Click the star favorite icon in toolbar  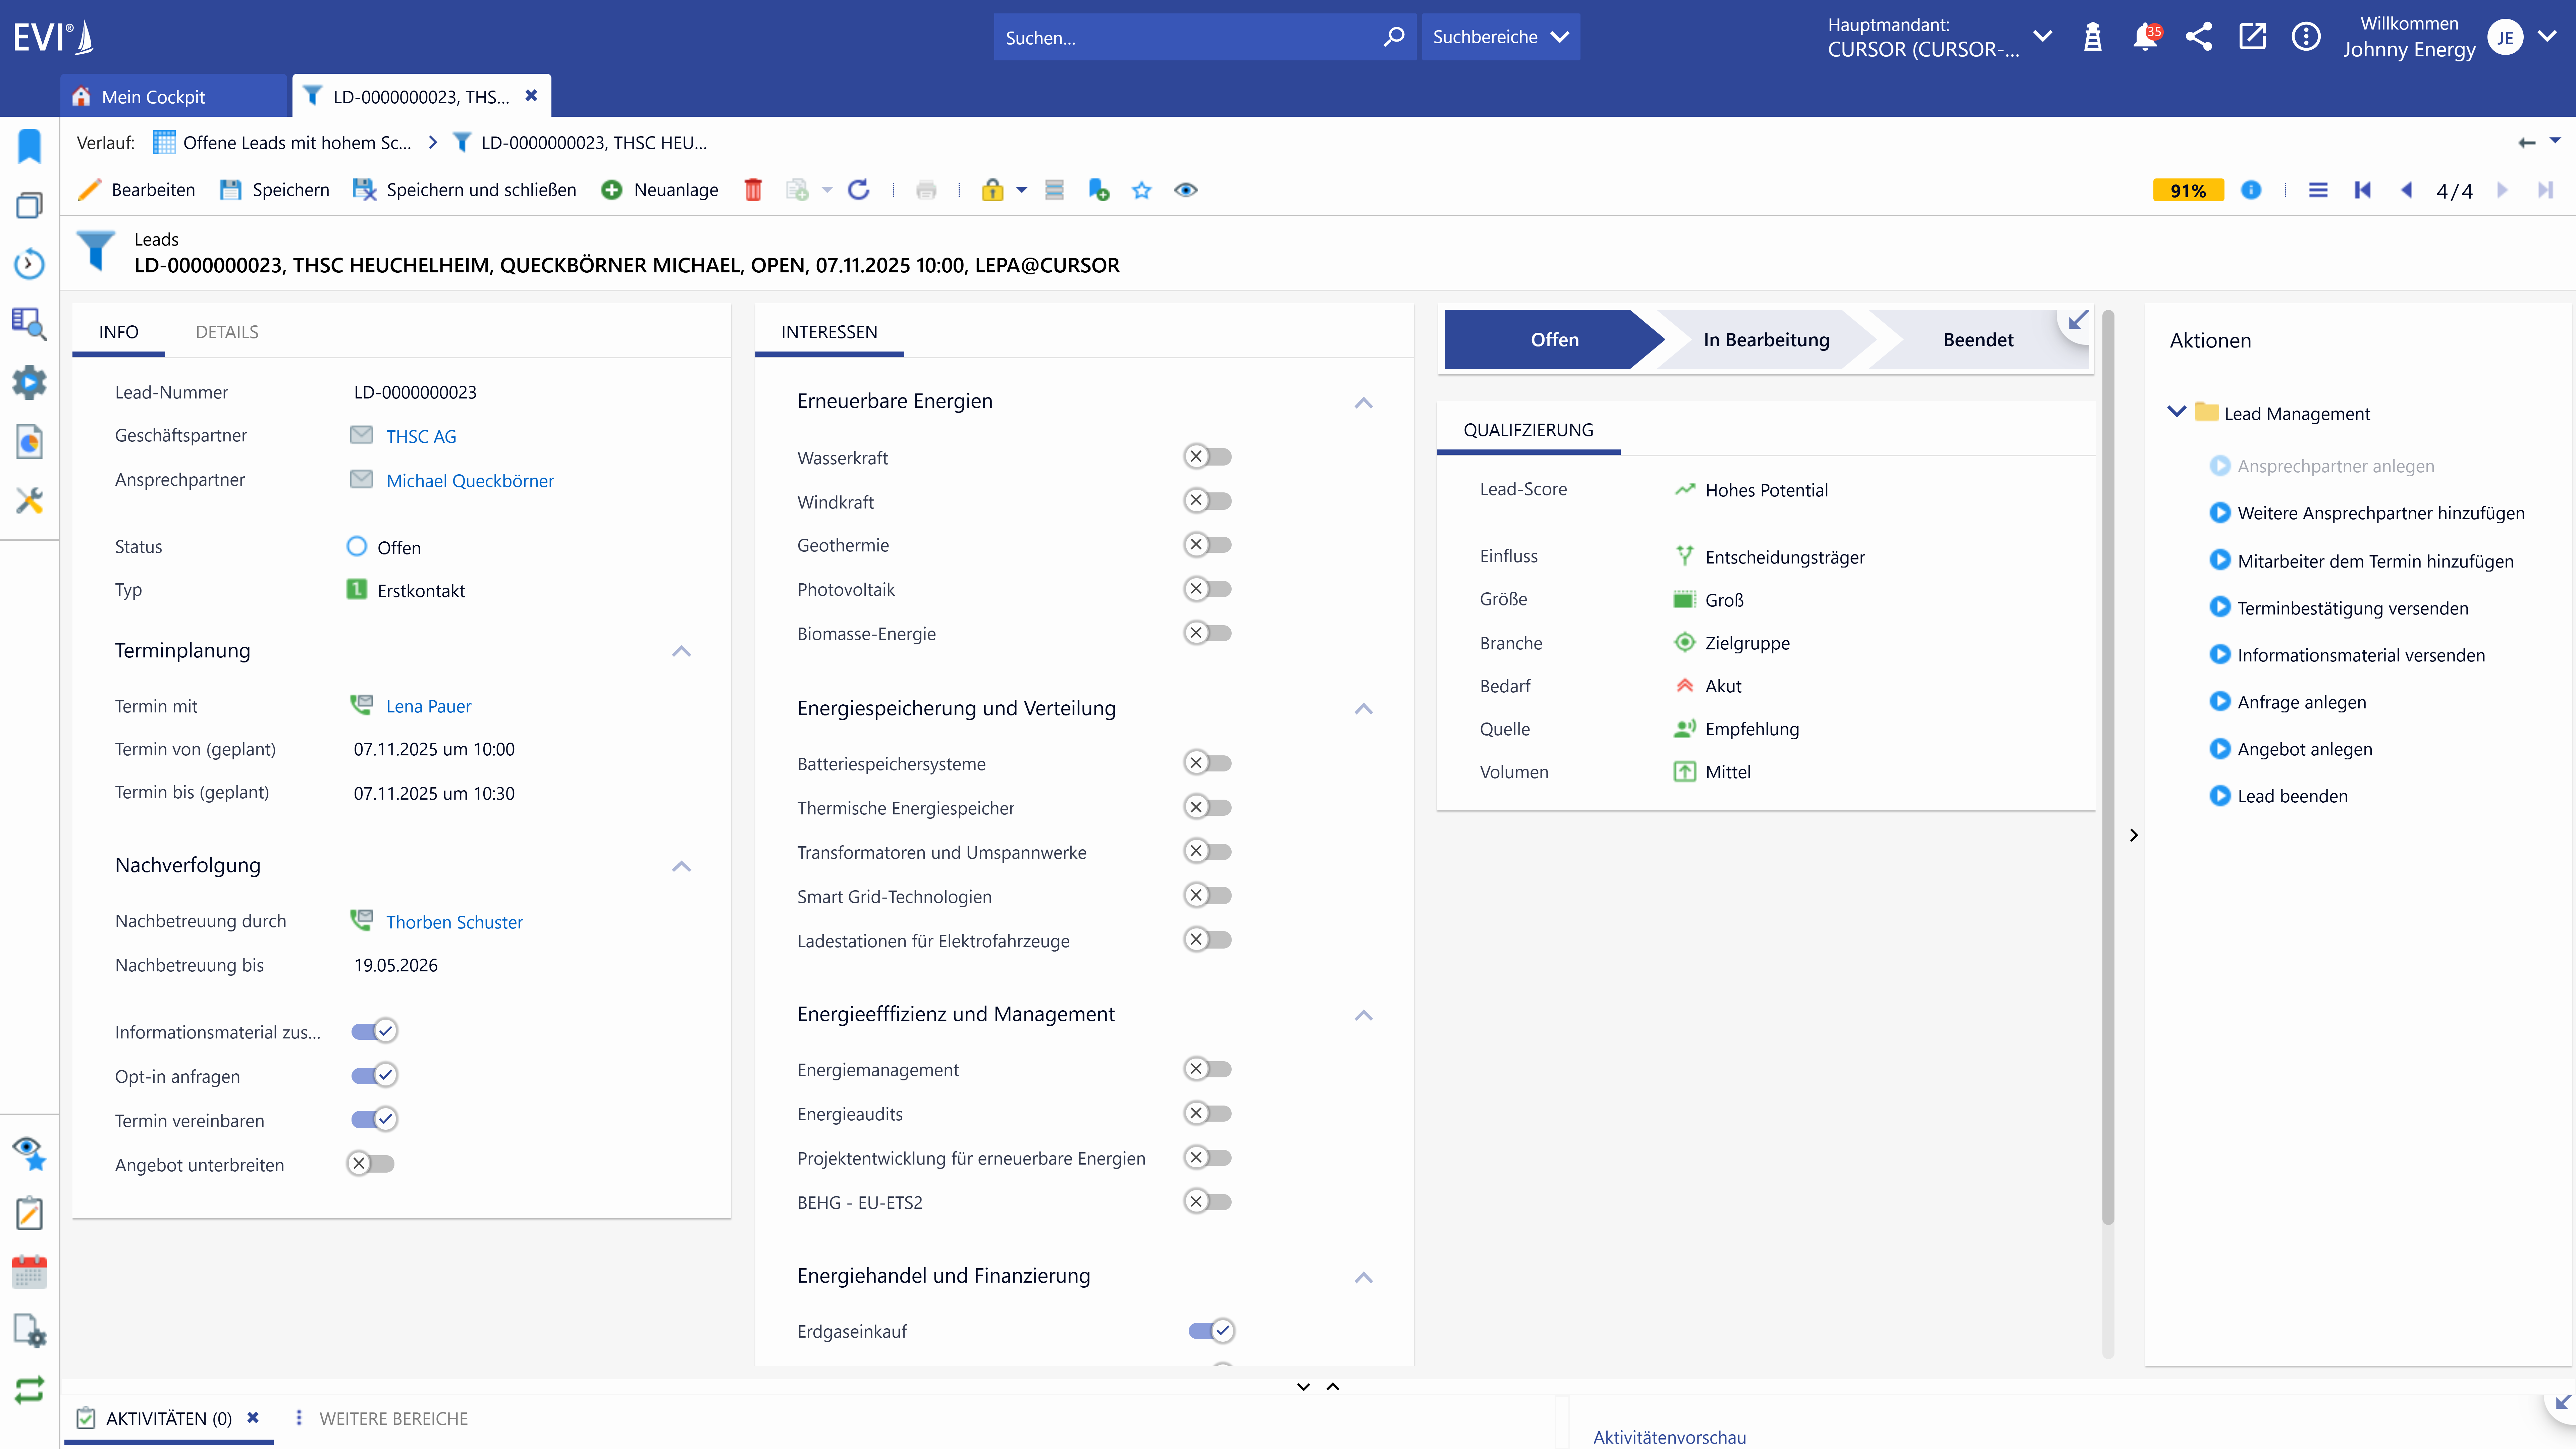click(1141, 190)
